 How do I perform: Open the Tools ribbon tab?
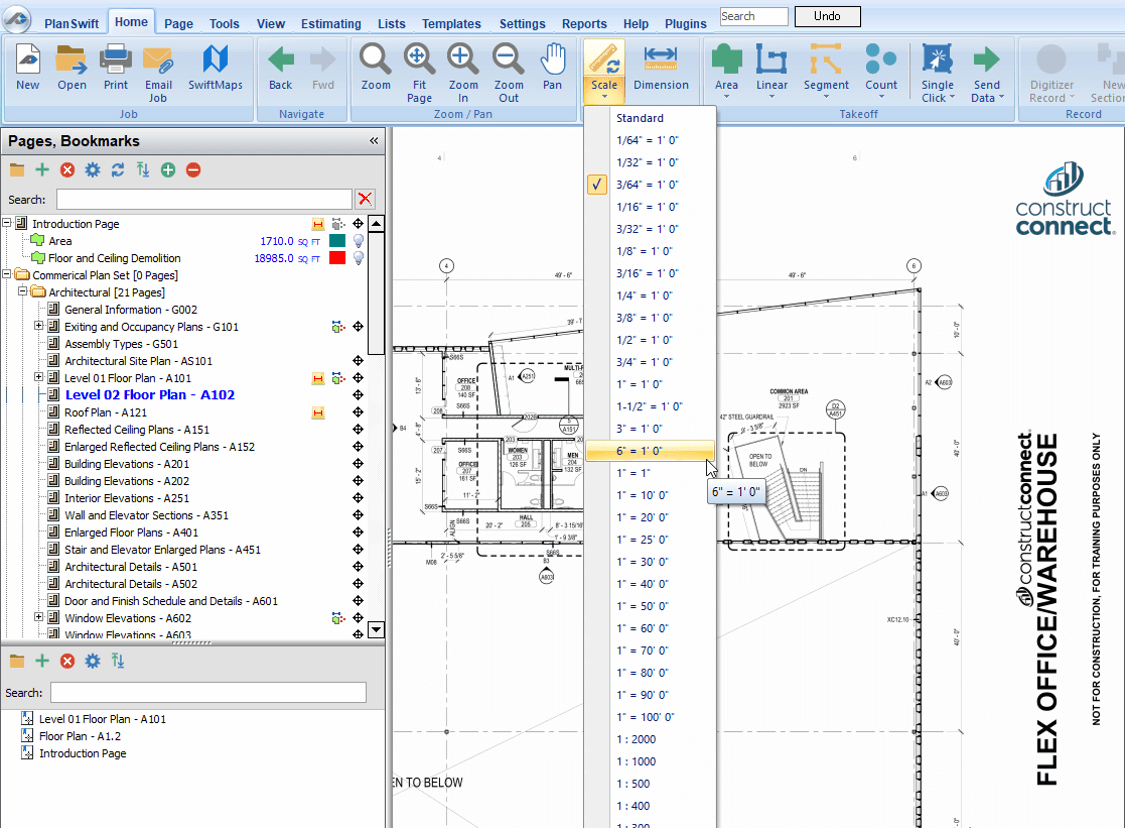[x=225, y=24]
